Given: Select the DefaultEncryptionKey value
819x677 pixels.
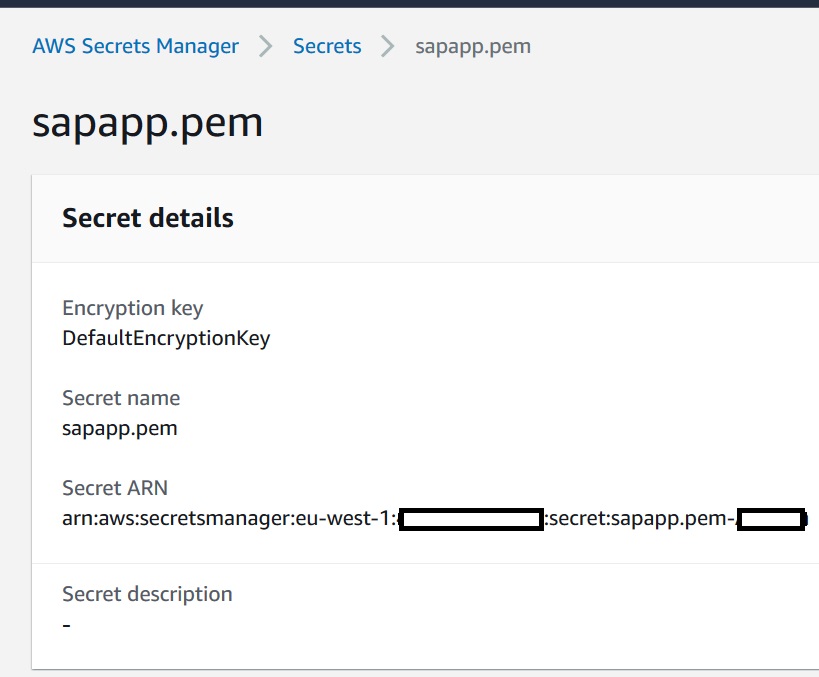Looking at the screenshot, I should point(166,338).
